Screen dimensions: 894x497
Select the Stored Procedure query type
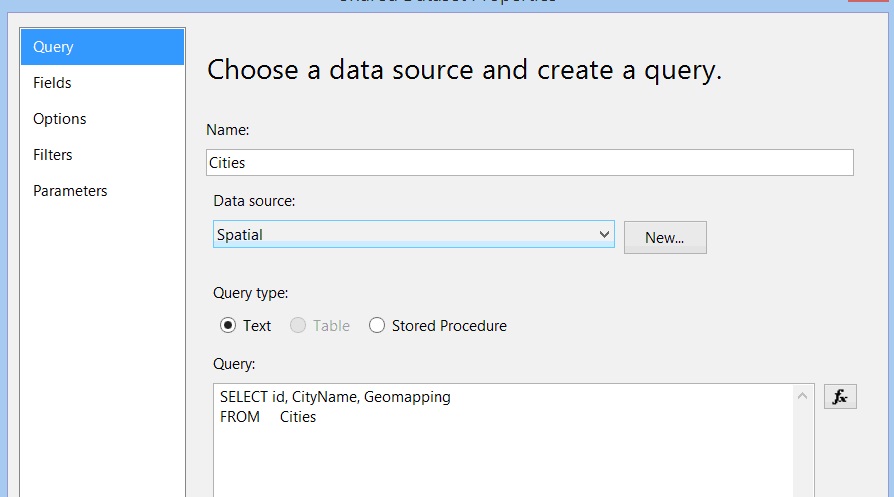(x=377, y=325)
